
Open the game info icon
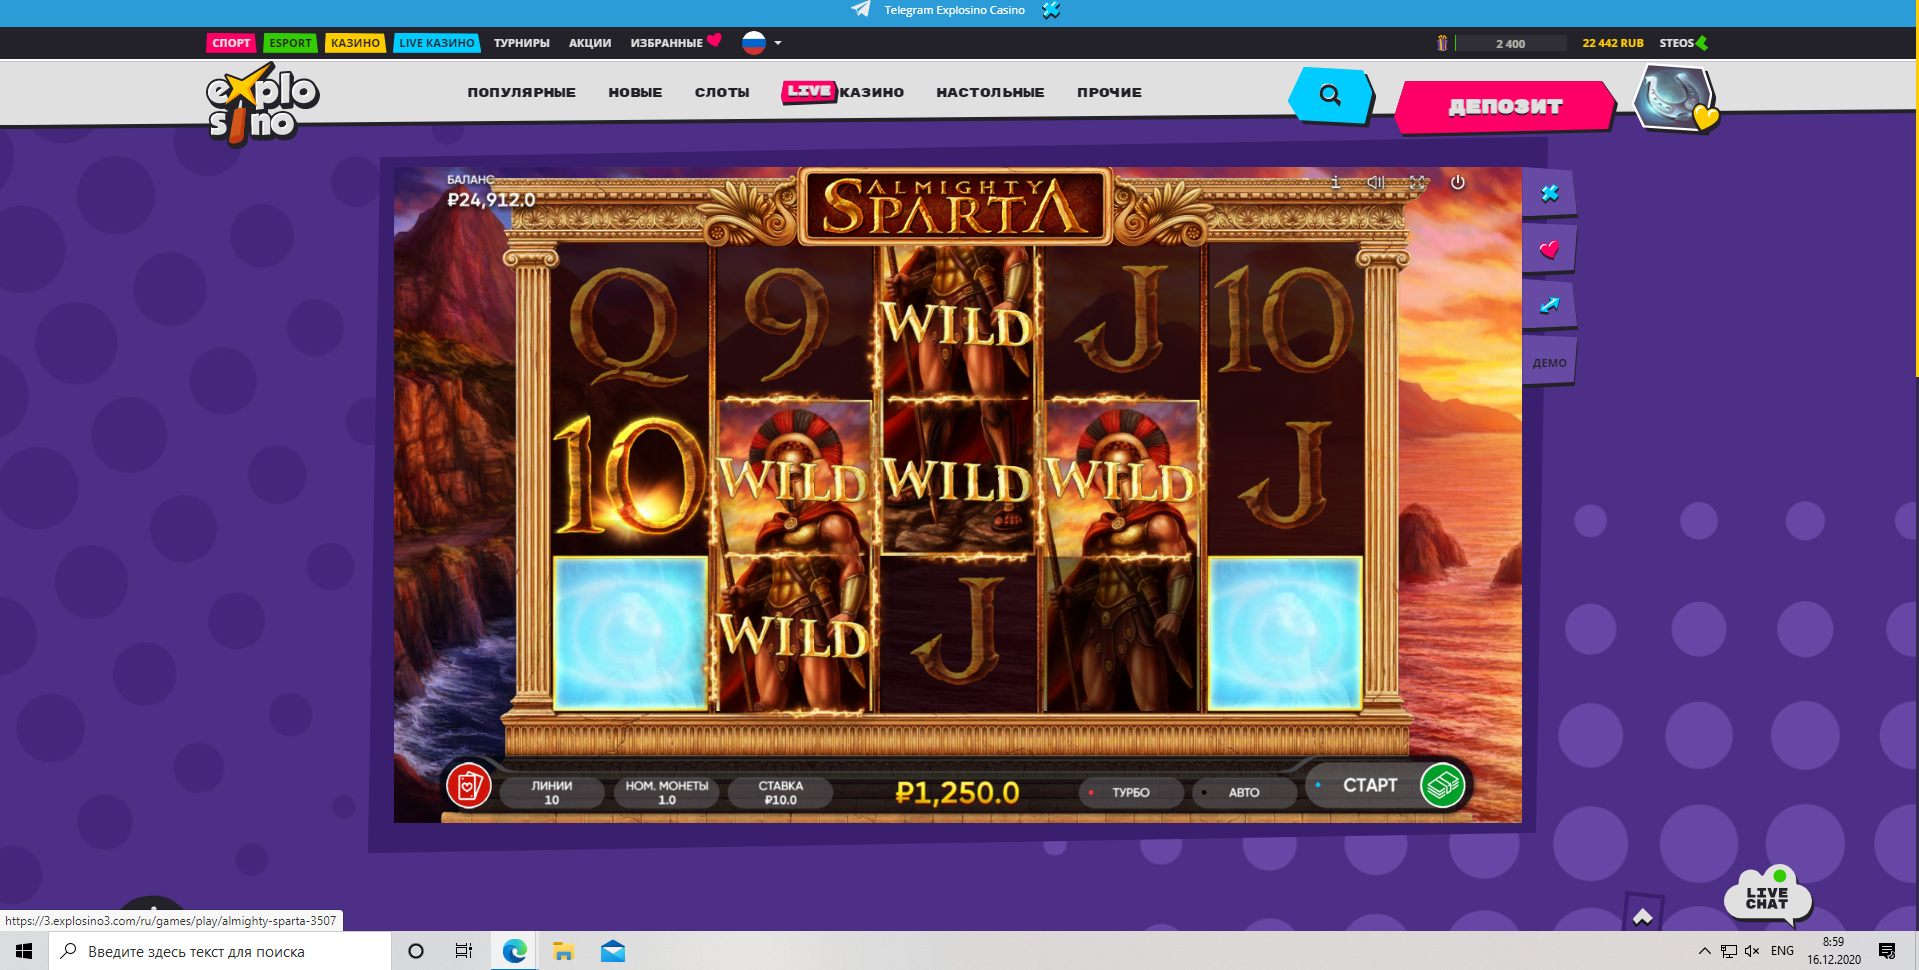(x=1334, y=182)
